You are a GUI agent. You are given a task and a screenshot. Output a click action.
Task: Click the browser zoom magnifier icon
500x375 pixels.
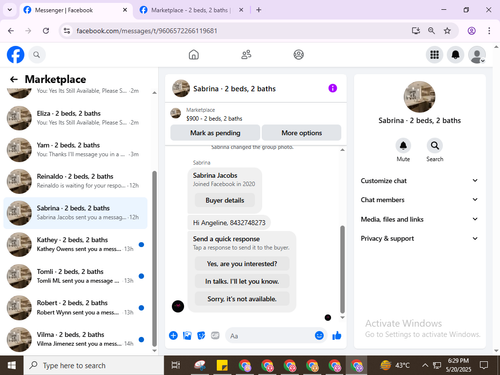pyautogui.click(x=431, y=31)
